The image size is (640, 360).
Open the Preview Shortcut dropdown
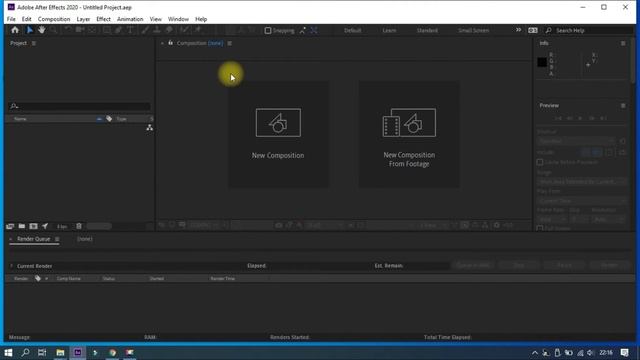tap(576, 141)
